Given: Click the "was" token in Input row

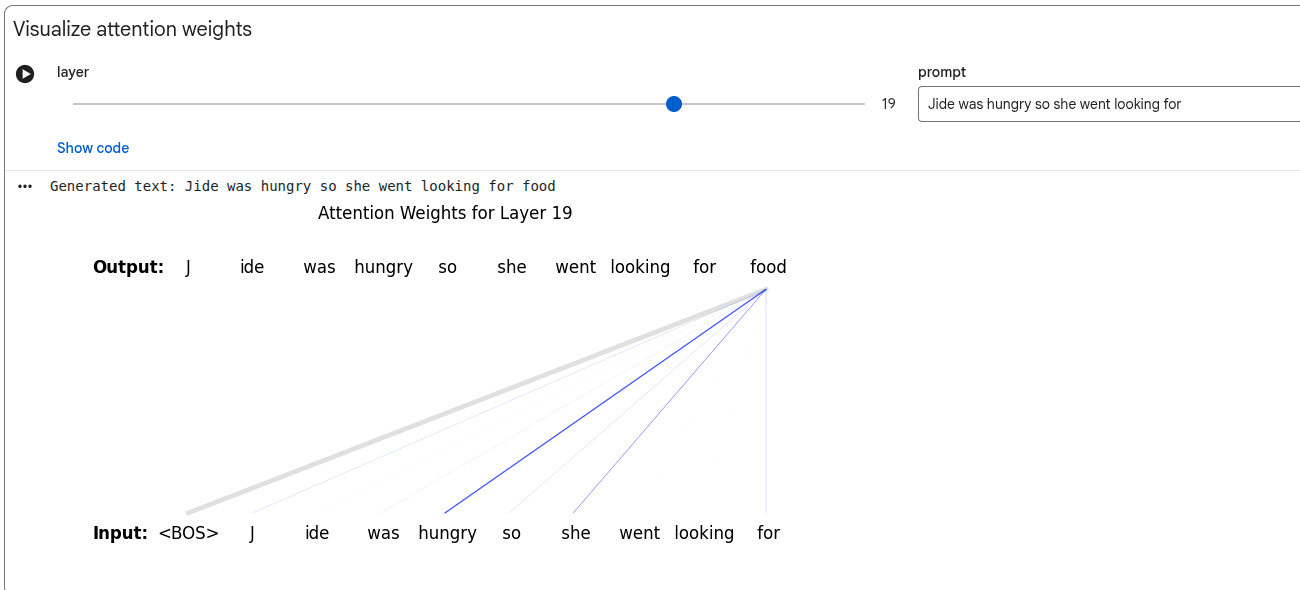Looking at the screenshot, I should [383, 533].
